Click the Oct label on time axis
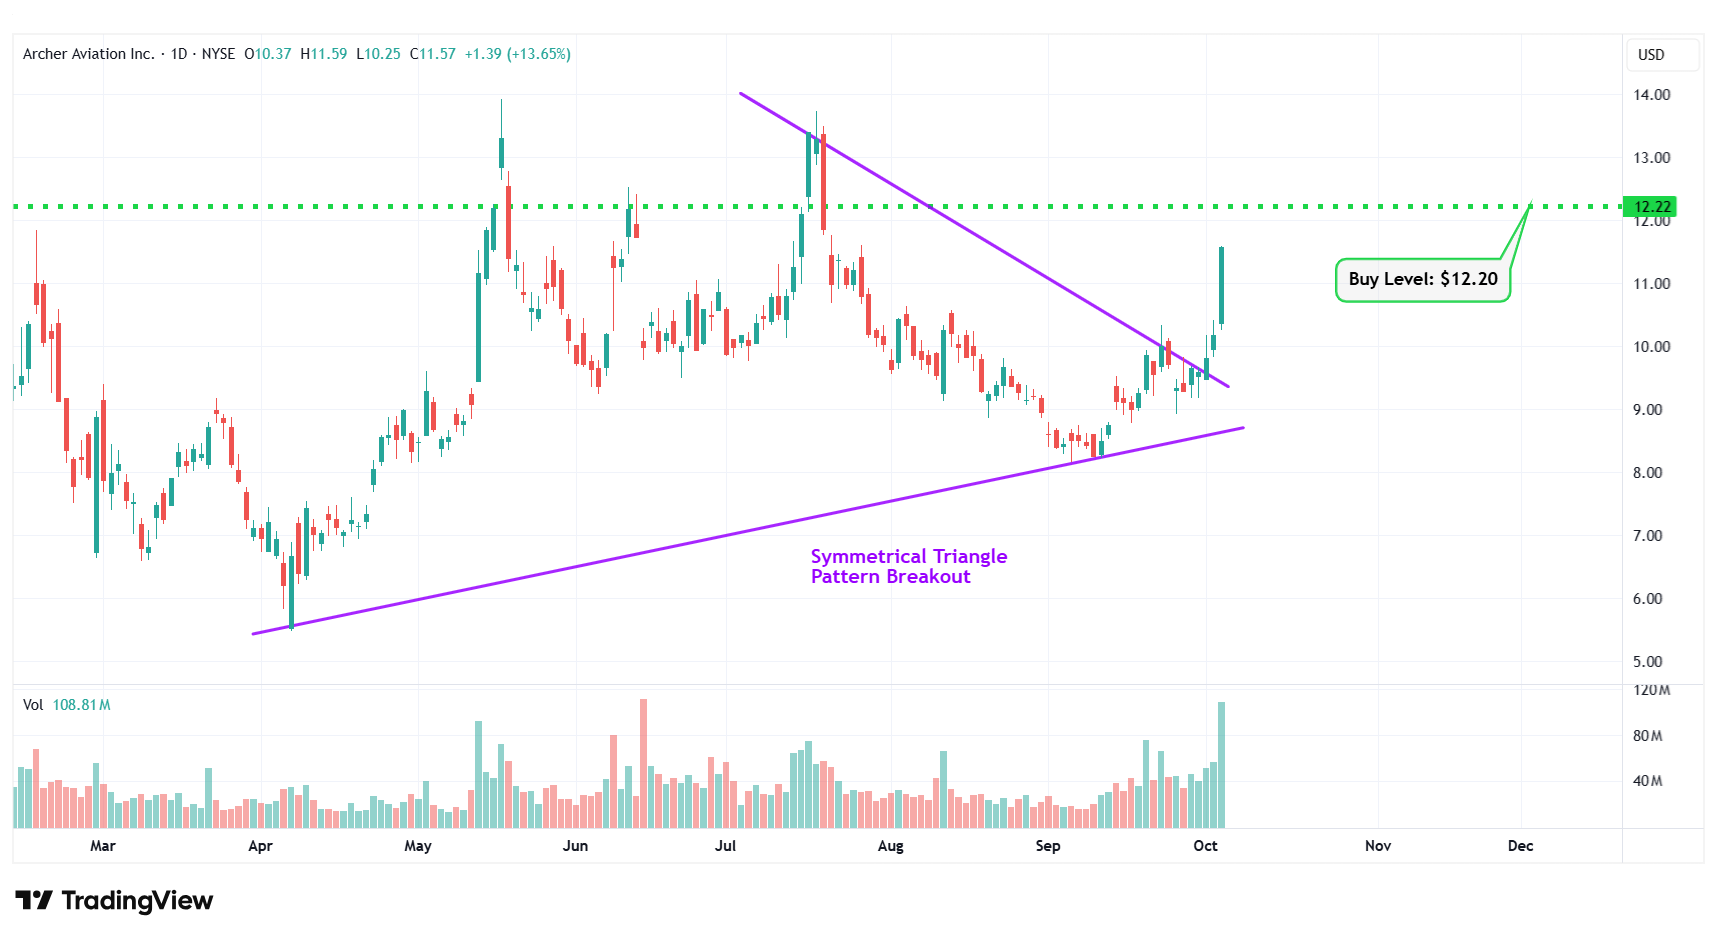 [x=1205, y=846]
